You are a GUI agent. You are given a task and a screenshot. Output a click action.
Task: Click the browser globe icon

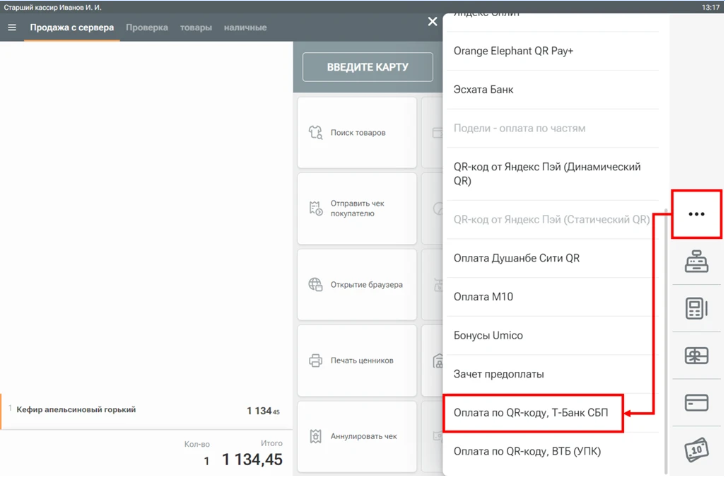click(x=316, y=284)
